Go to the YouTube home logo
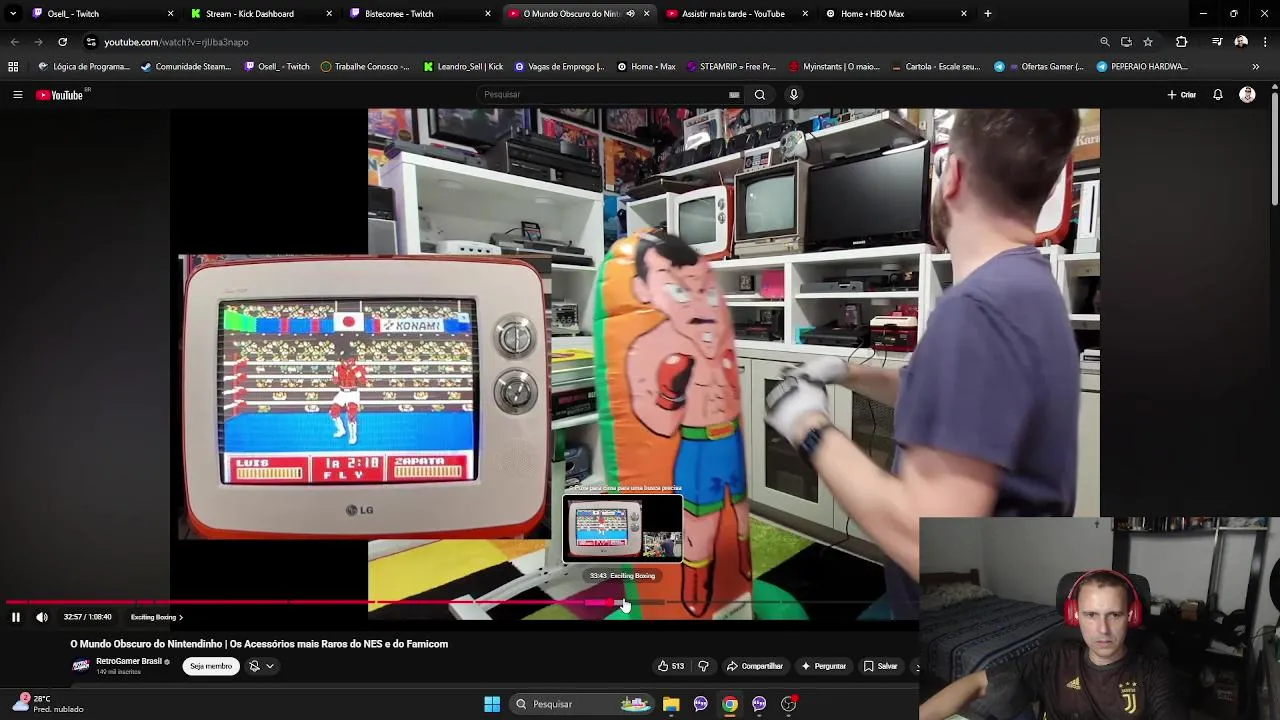The image size is (1280, 720). [60, 95]
